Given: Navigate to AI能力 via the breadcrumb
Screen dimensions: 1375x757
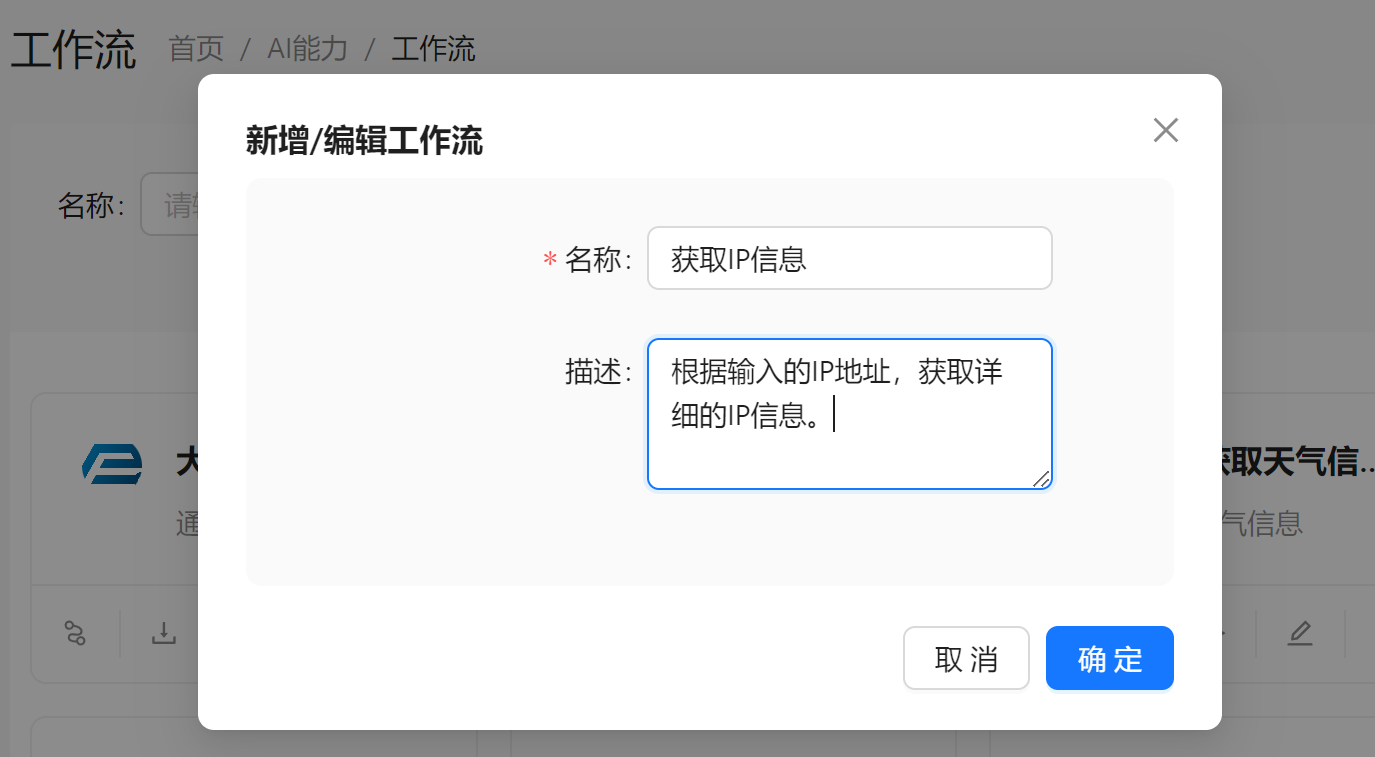Looking at the screenshot, I should tap(305, 49).
